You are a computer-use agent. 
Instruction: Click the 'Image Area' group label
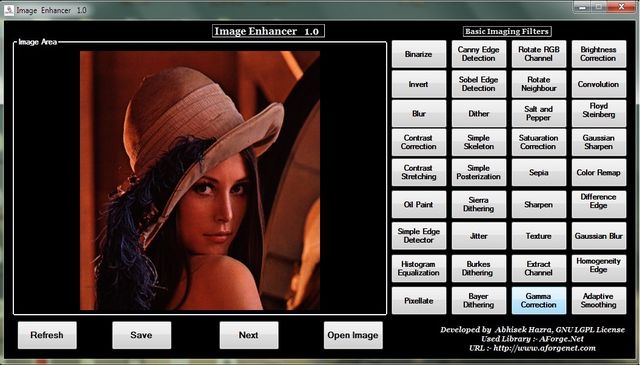(38, 42)
